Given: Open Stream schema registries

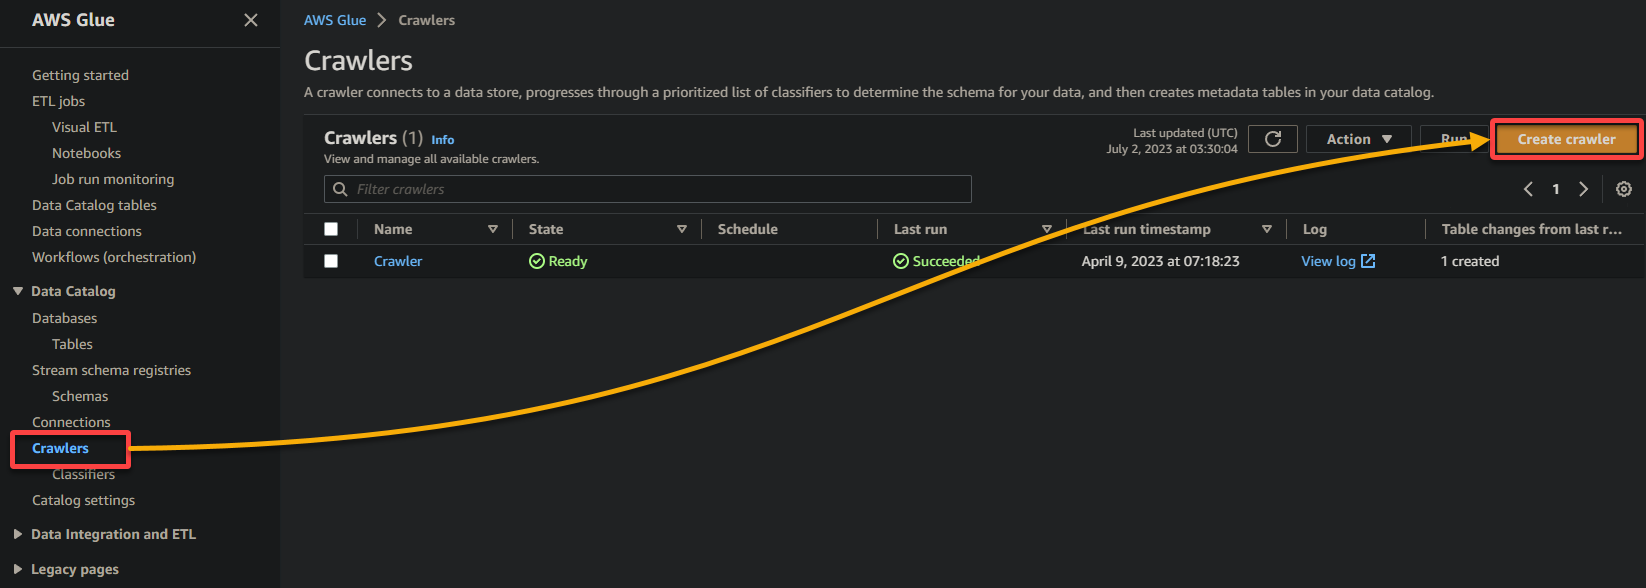Looking at the screenshot, I should pyautogui.click(x=111, y=370).
